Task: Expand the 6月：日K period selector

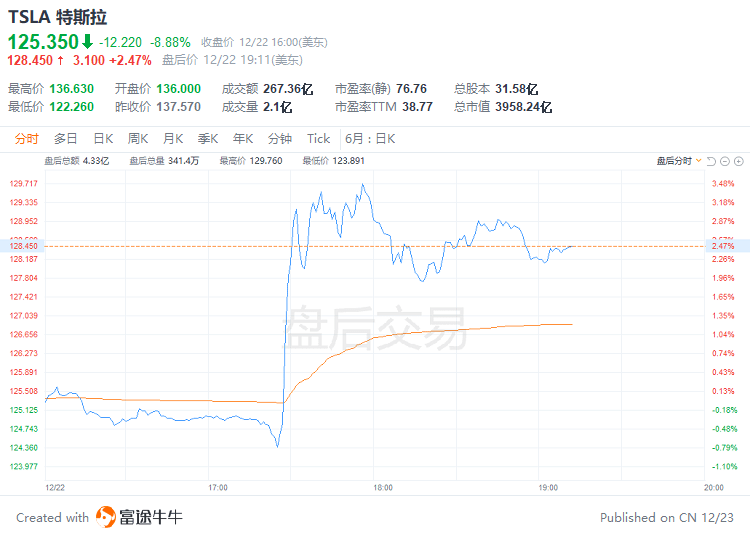Action: click(369, 139)
